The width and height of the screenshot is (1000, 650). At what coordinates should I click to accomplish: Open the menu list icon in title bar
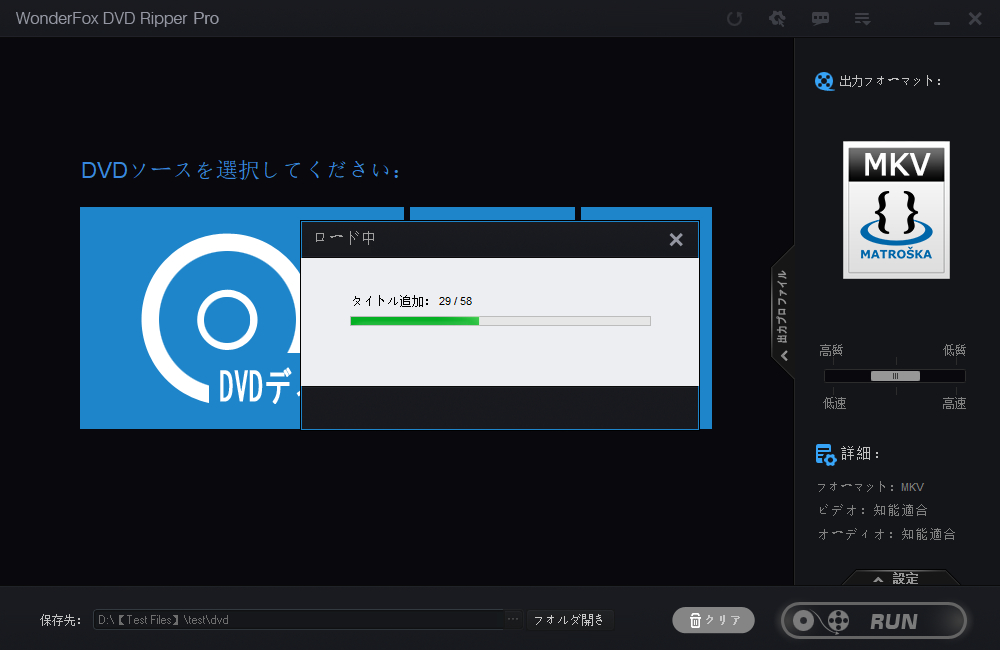[x=862, y=19]
